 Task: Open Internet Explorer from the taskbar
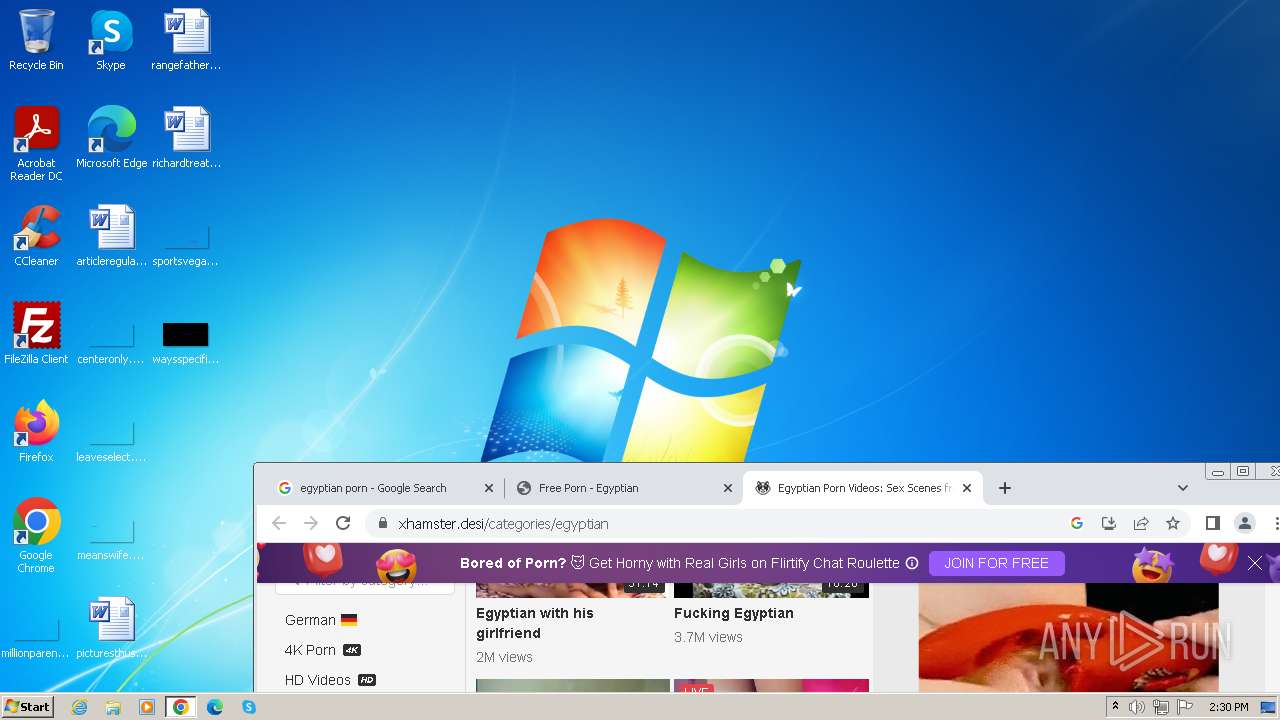tap(79, 707)
